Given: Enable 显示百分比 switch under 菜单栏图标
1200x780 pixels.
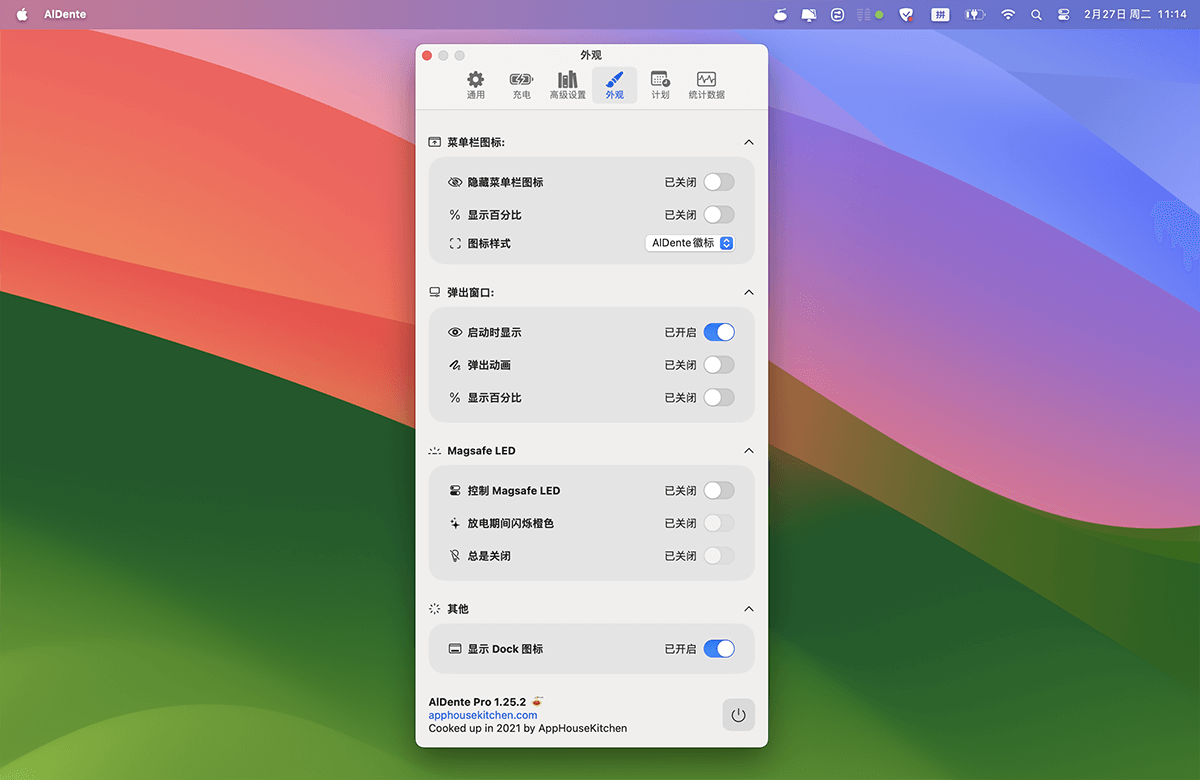Looking at the screenshot, I should (x=719, y=215).
